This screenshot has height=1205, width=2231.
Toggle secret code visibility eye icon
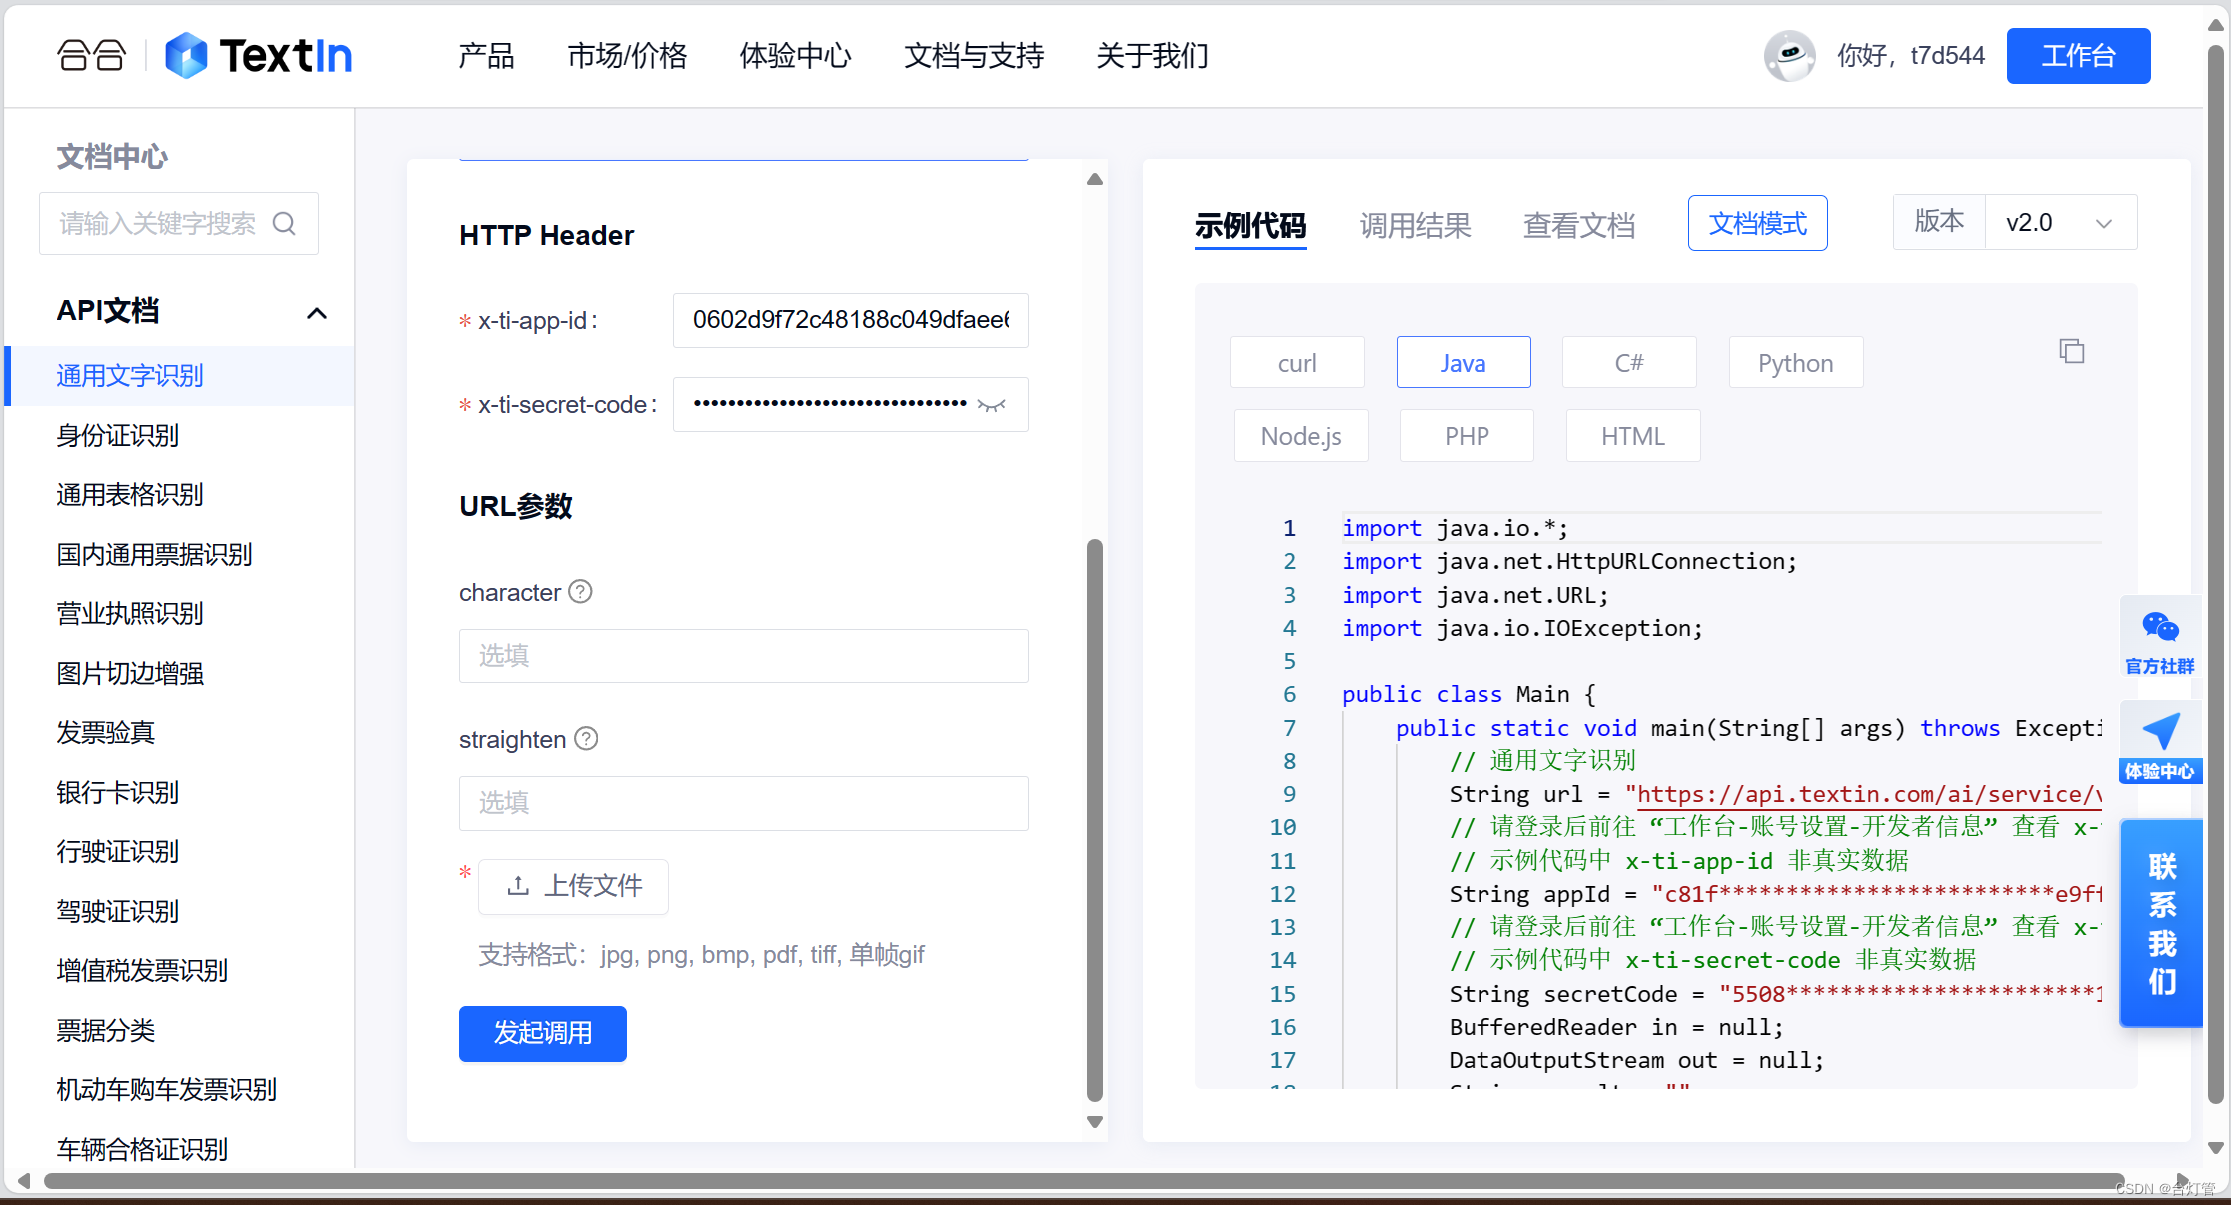click(x=992, y=405)
